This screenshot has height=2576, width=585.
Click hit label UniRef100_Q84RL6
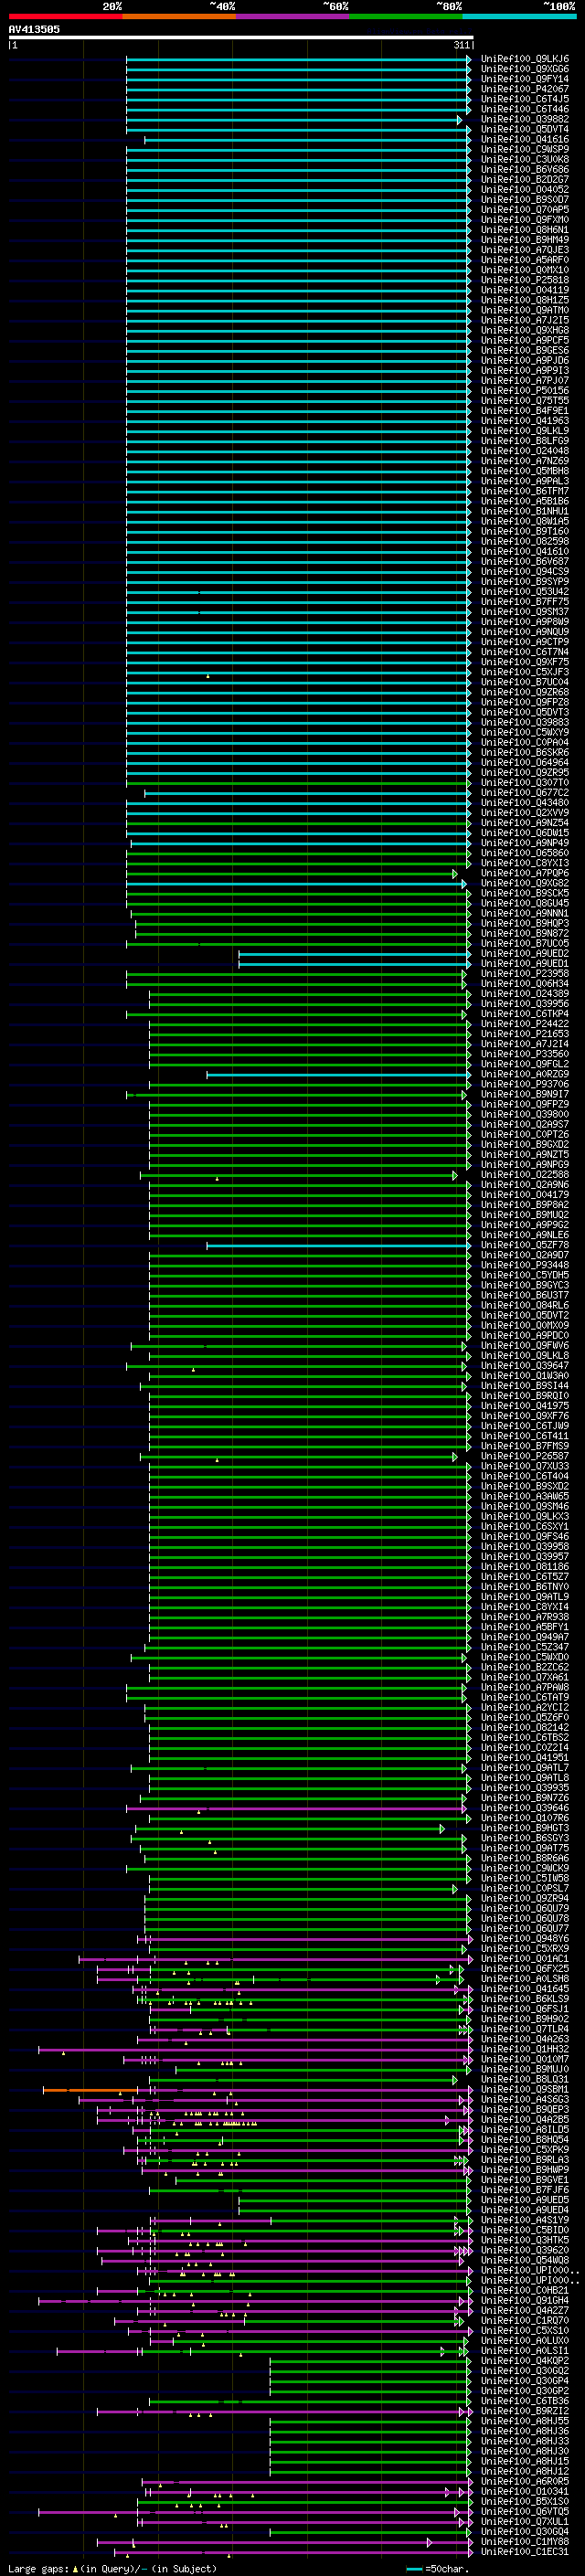pyautogui.click(x=525, y=1305)
